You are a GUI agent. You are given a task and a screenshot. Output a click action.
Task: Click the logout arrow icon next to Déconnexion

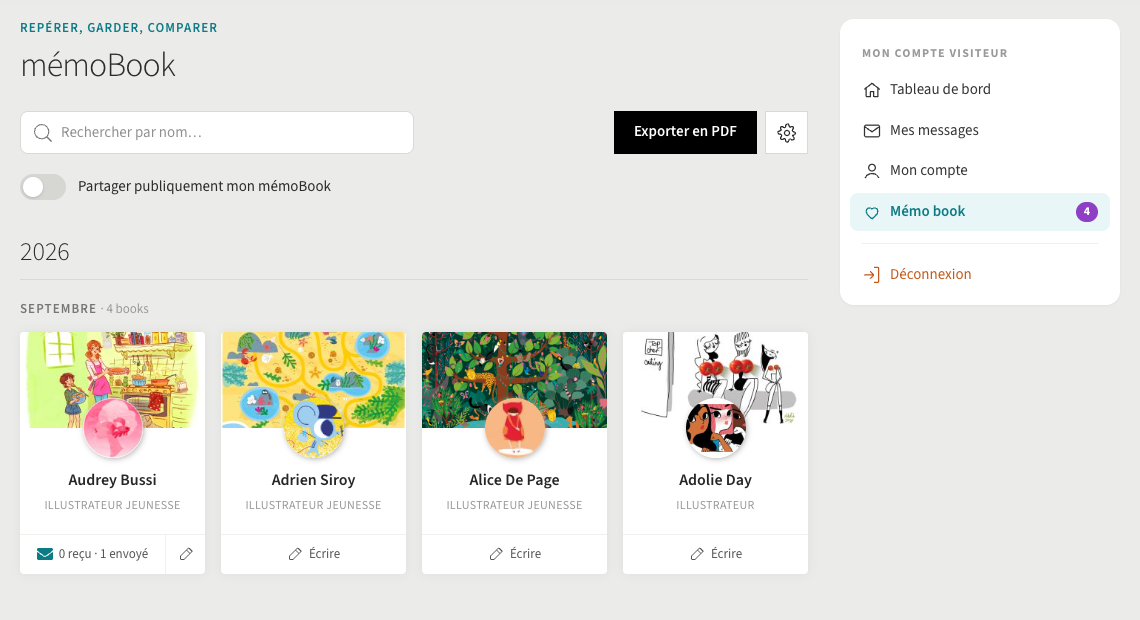[x=871, y=275]
